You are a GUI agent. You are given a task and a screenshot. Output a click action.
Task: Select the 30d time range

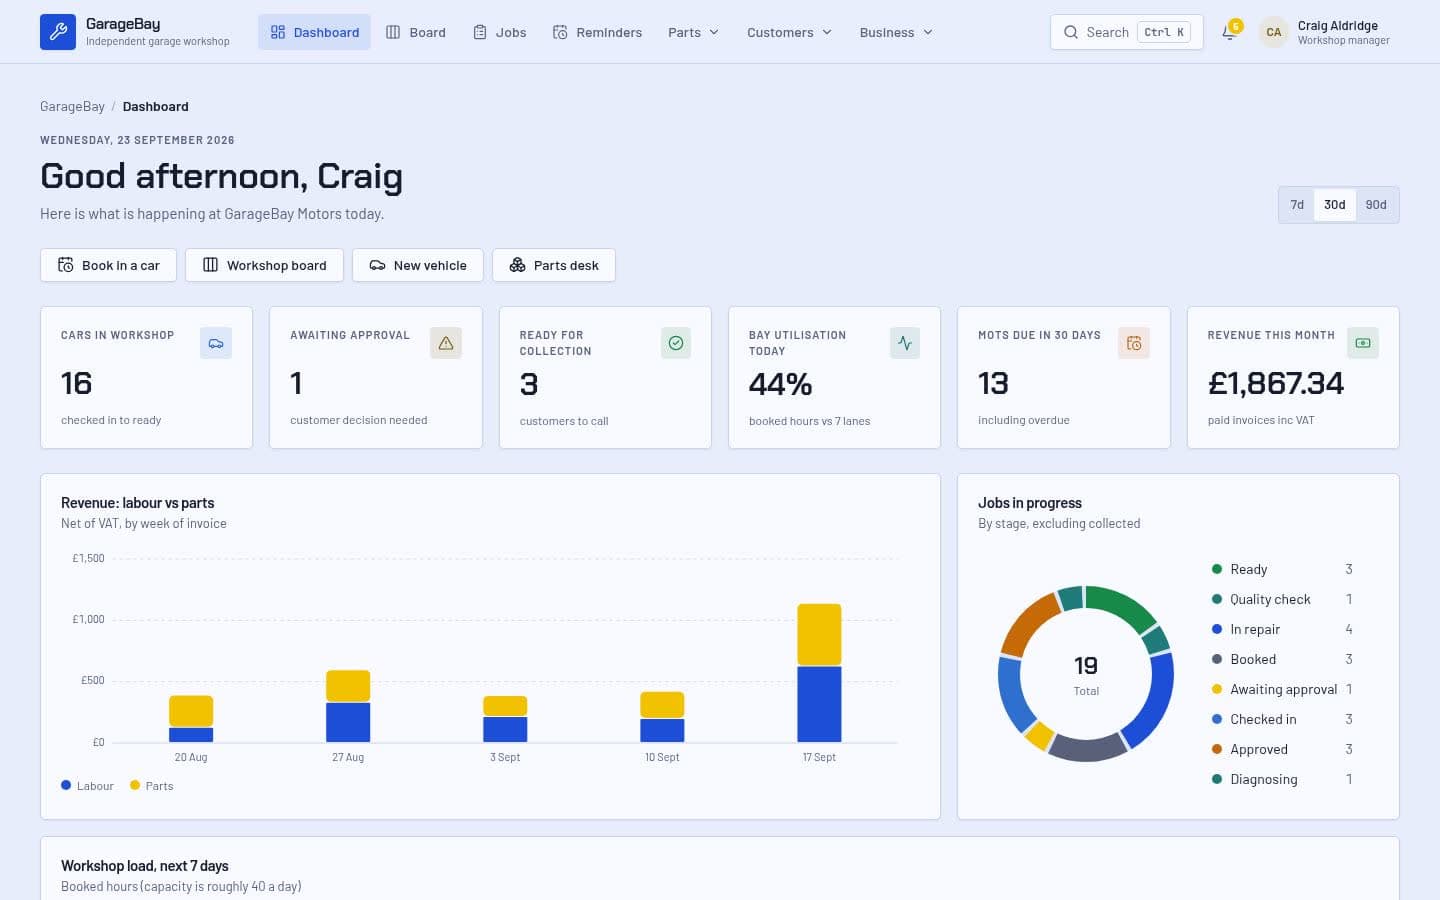coord(1335,205)
